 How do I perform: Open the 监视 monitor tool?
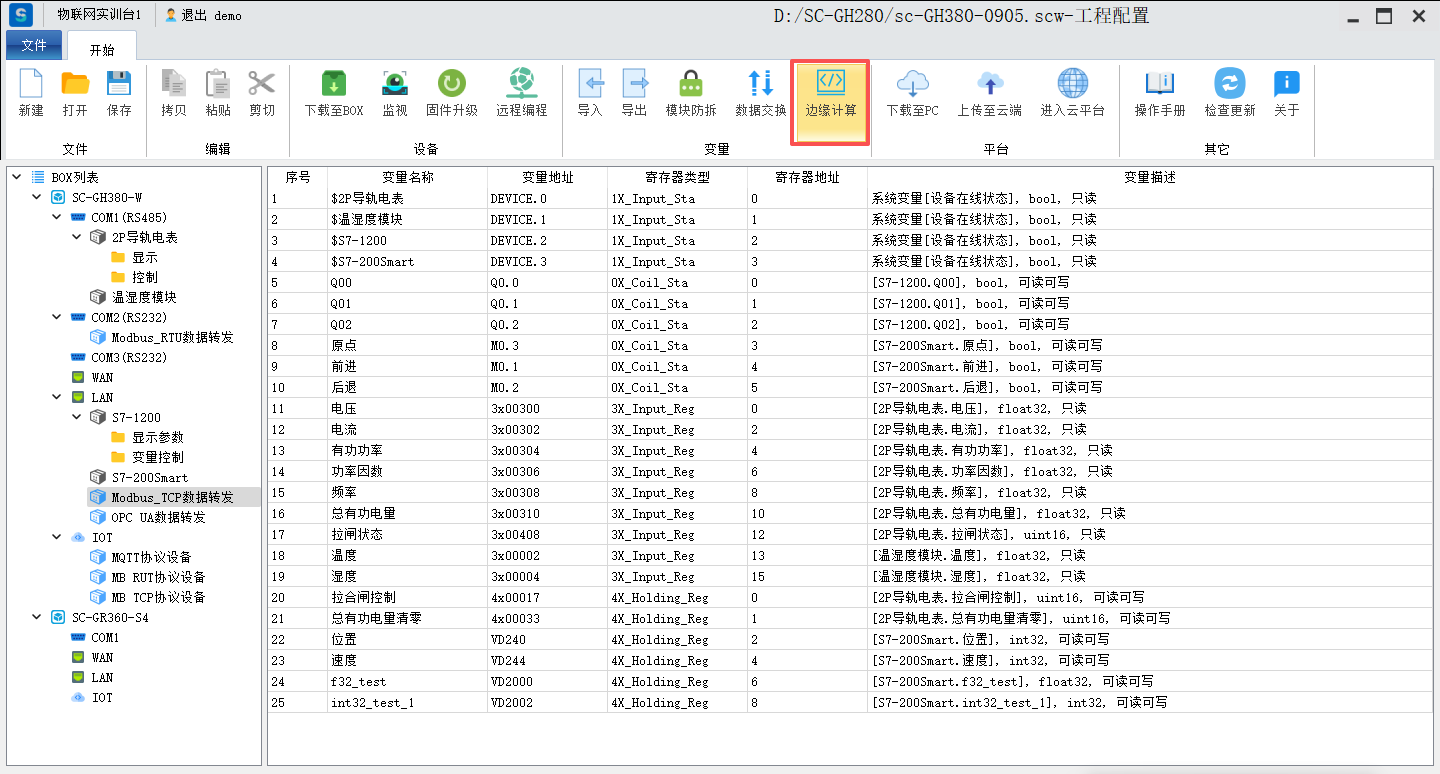394,84
